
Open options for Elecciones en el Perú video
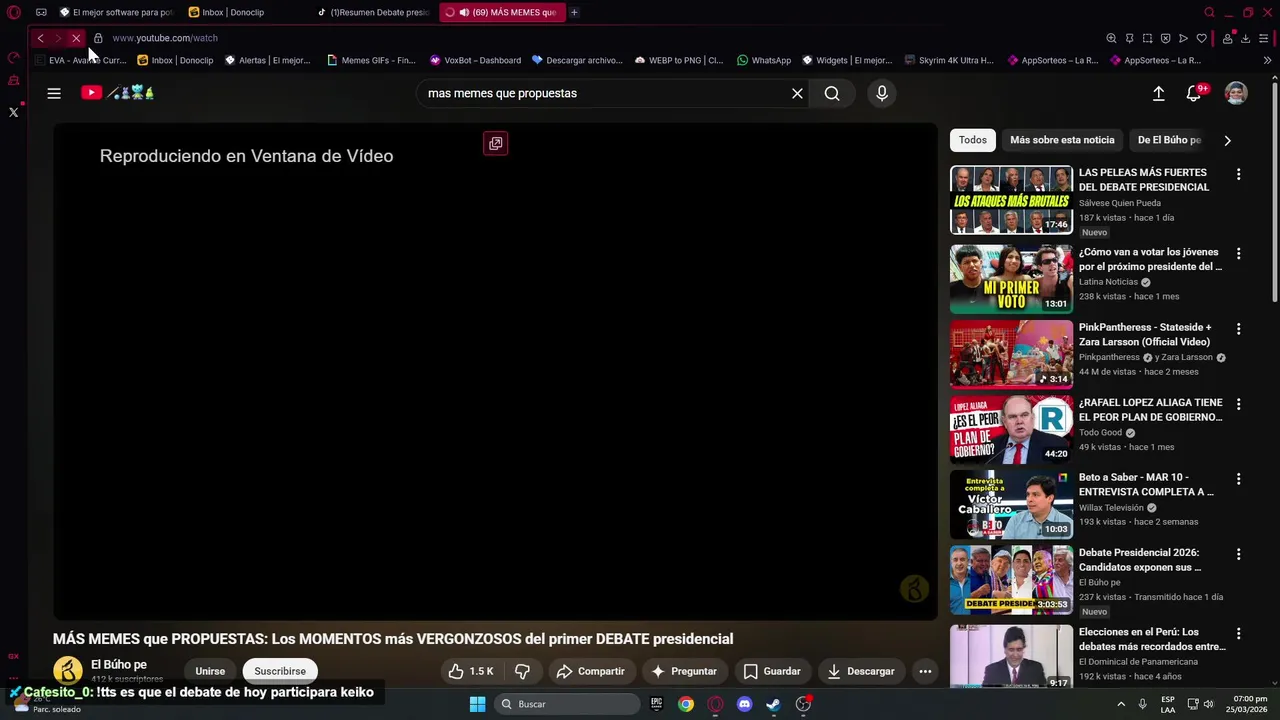click(x=1238, y=634)
